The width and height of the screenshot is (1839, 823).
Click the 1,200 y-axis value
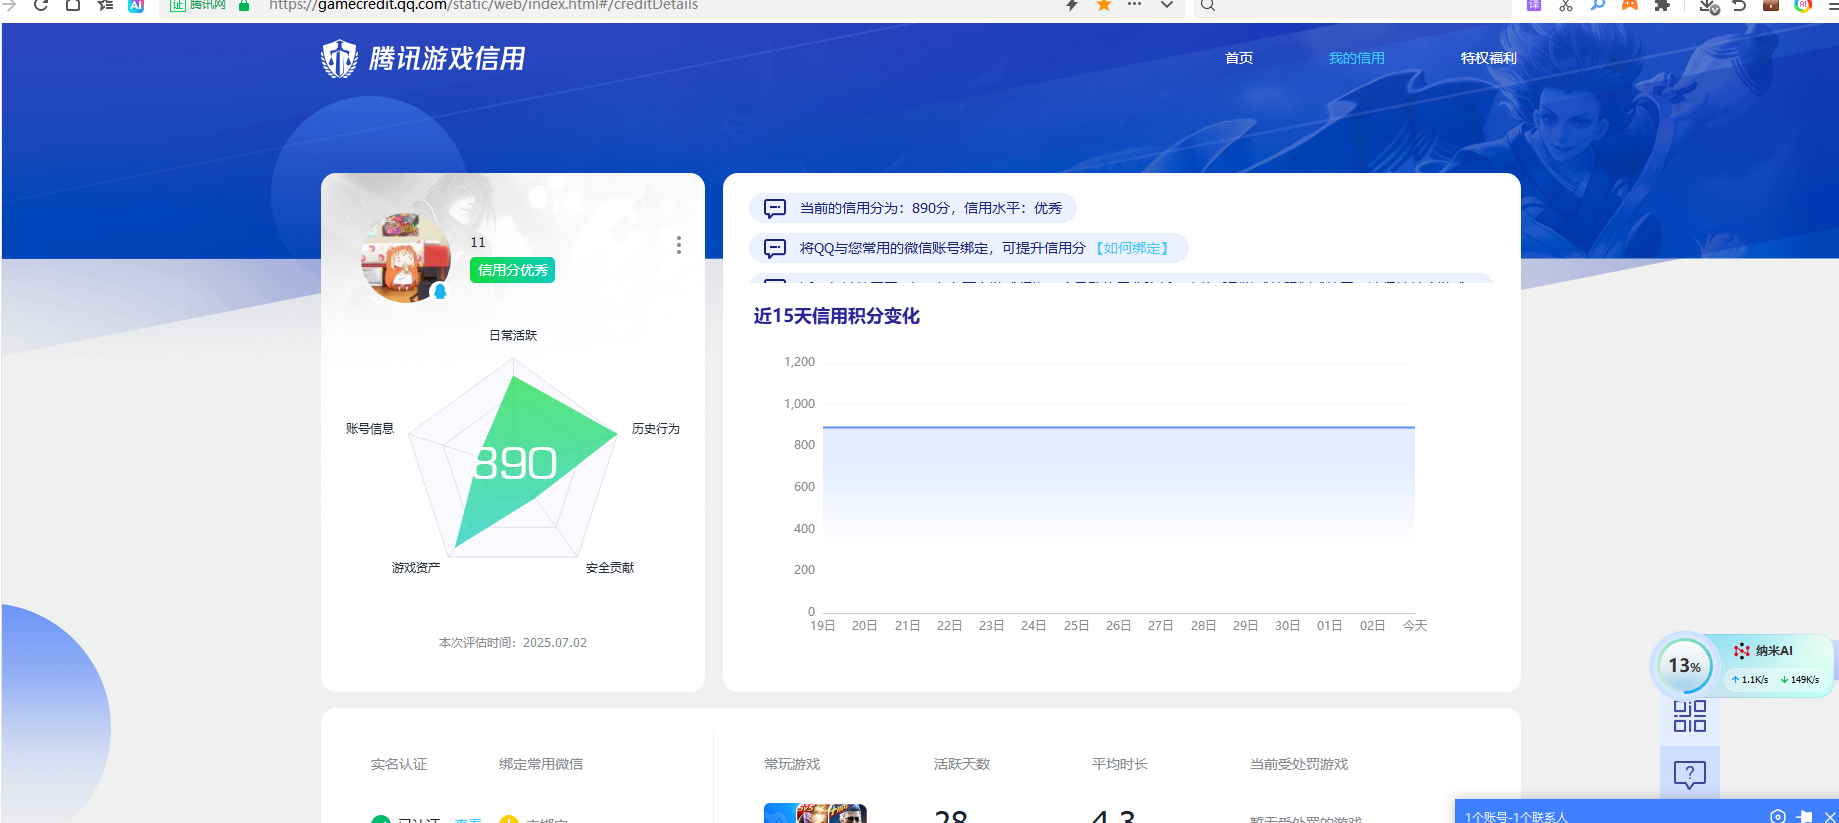click(799, 361)
